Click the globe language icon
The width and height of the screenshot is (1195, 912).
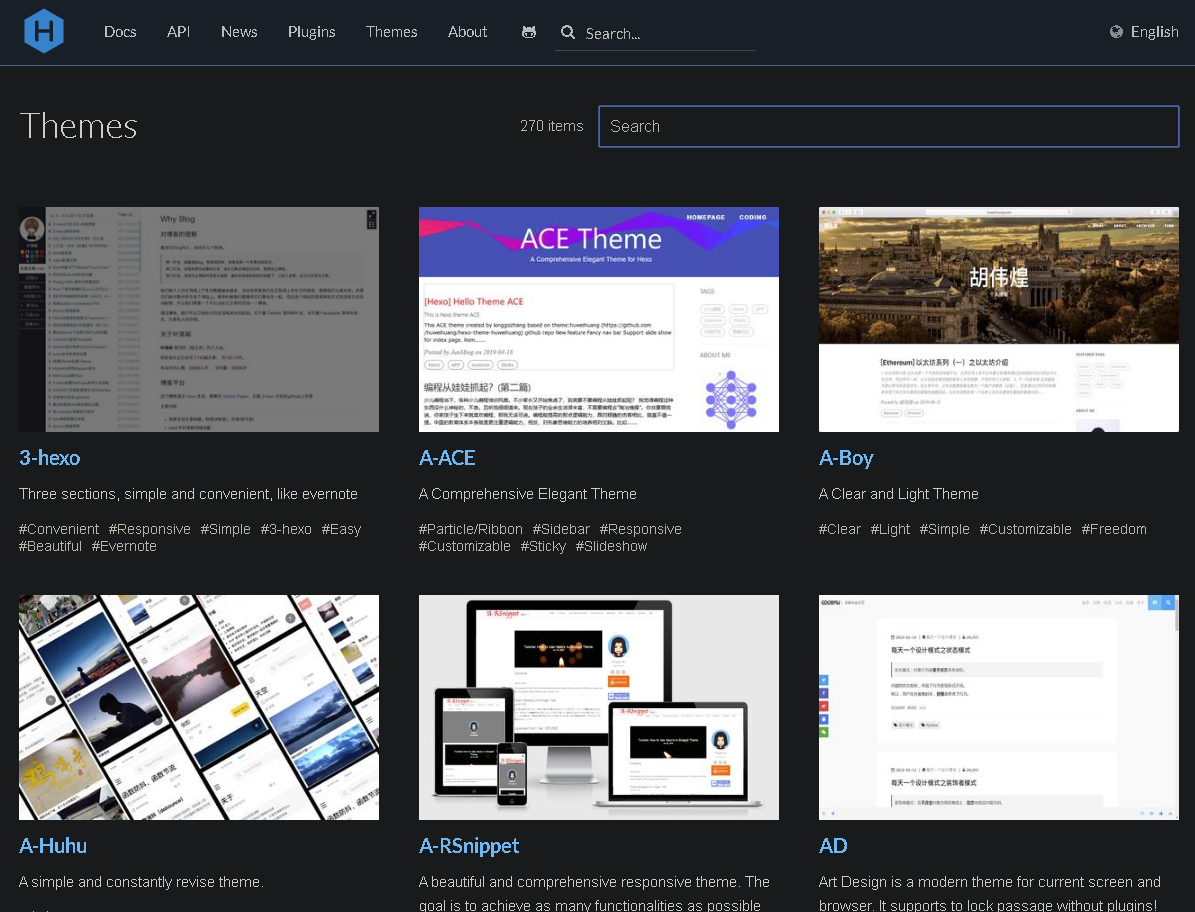tap(1116, 32)
